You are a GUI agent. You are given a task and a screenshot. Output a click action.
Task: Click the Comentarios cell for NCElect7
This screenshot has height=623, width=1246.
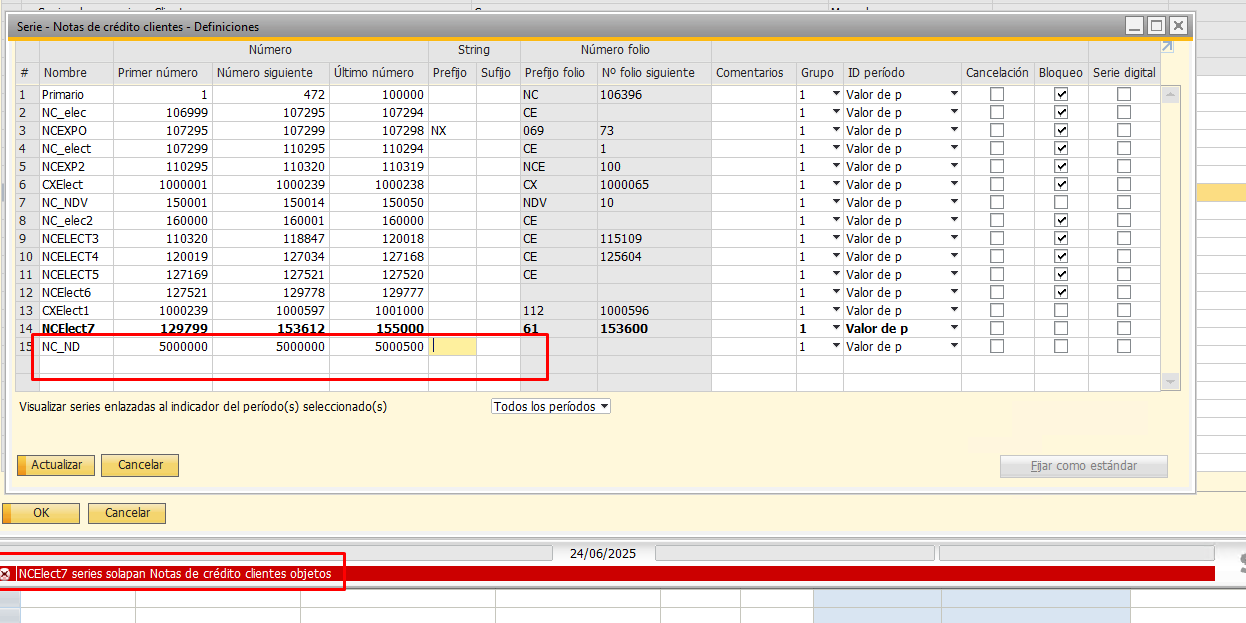(754, 328)
